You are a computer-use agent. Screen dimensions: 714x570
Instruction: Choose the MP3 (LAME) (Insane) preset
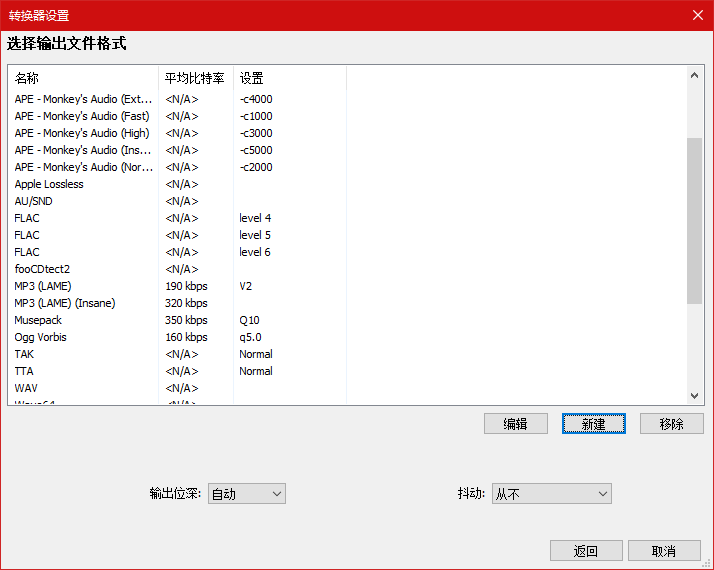pyautogui.click(x=64, y=303)
